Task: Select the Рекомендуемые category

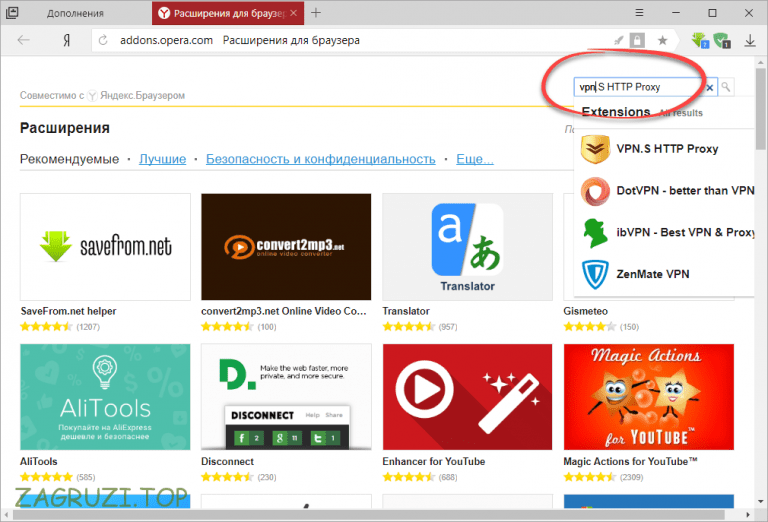Action: pyautogui.click(x=70, y=159)
